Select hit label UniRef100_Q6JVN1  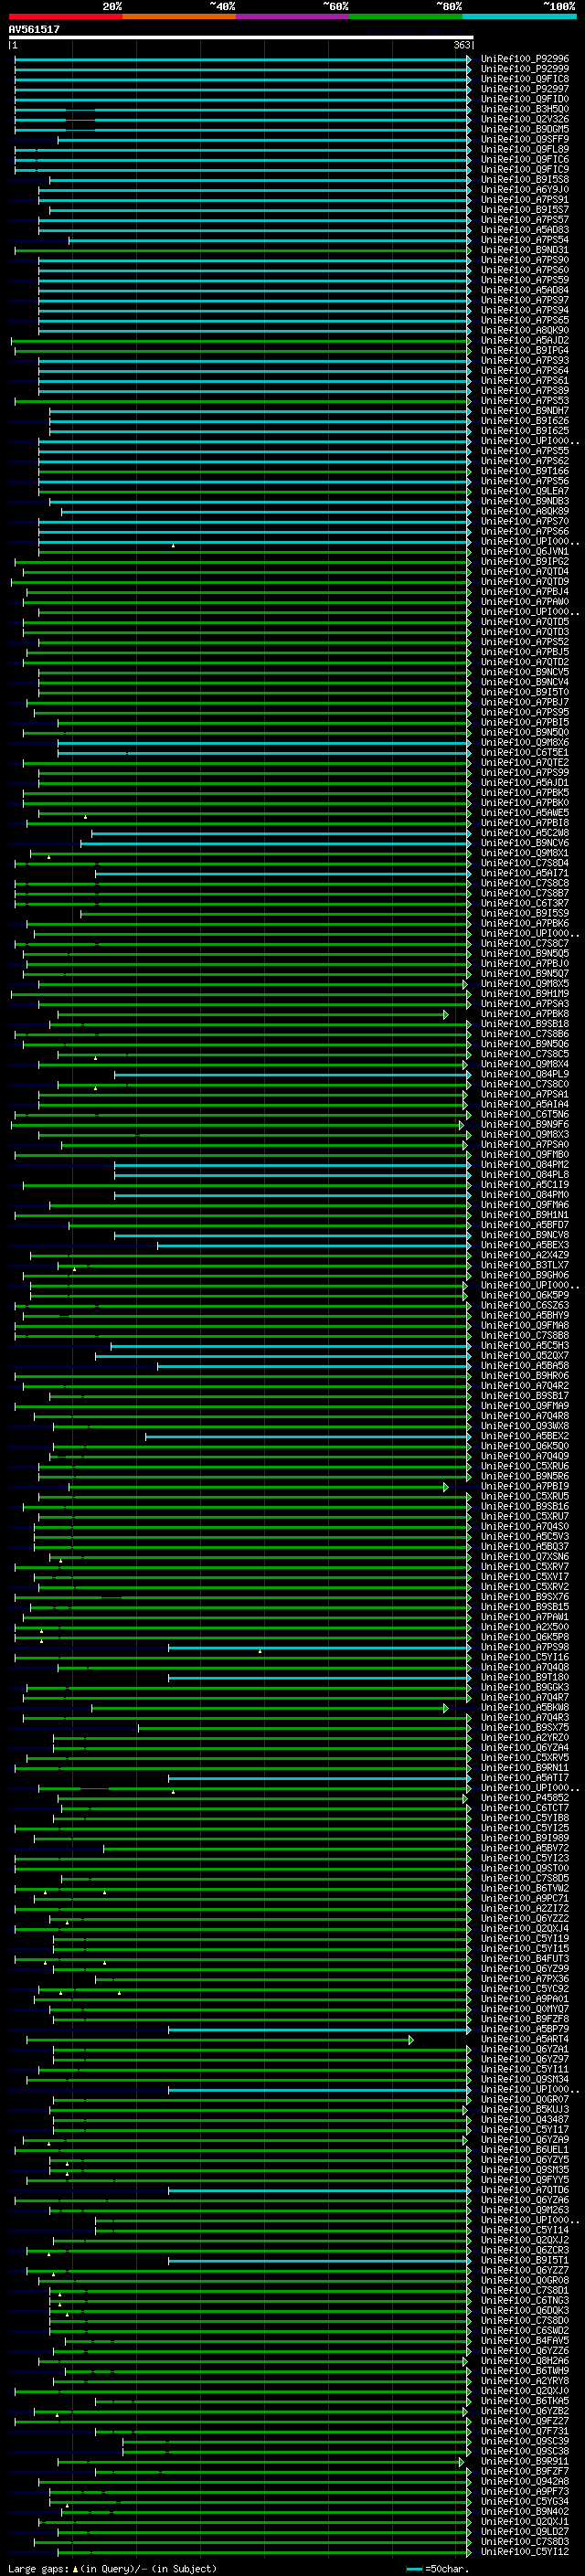pos(525,552)
